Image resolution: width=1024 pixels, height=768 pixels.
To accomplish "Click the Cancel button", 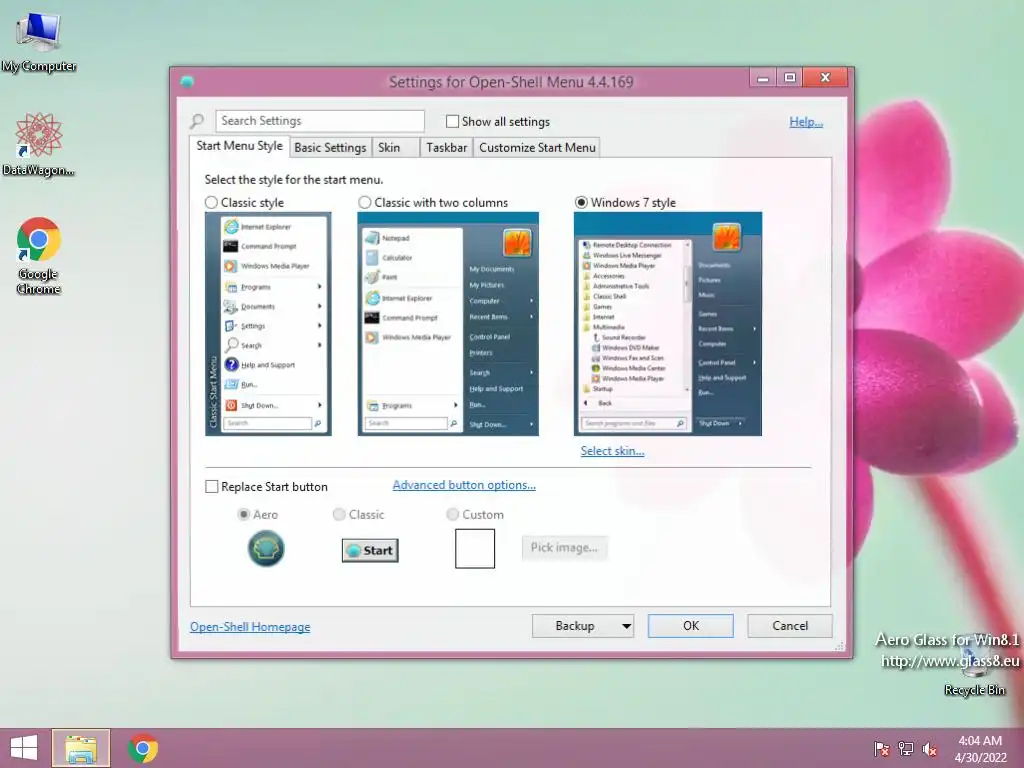I will [790, 626].
